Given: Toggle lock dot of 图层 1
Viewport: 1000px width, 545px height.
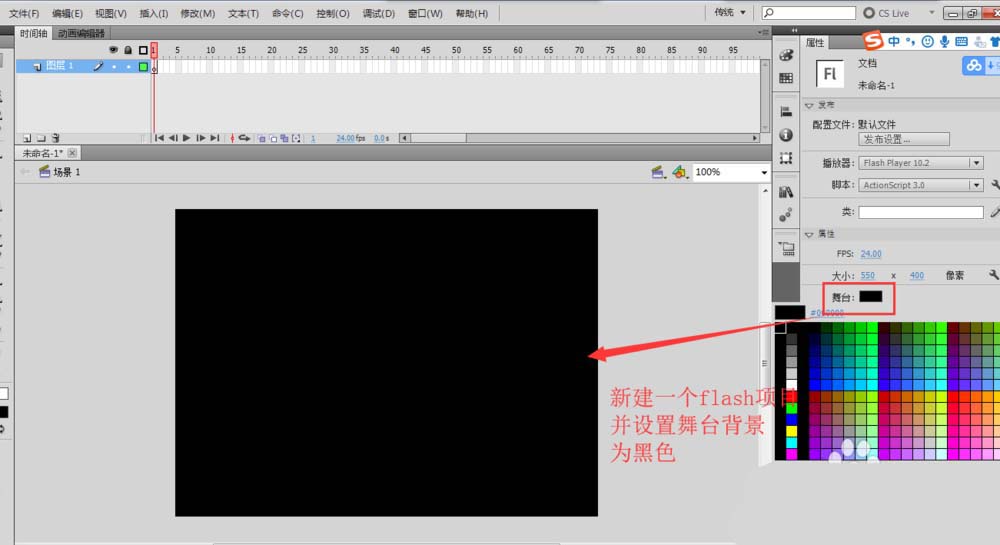Looking at the screenshot, I should tap(129, 66).
